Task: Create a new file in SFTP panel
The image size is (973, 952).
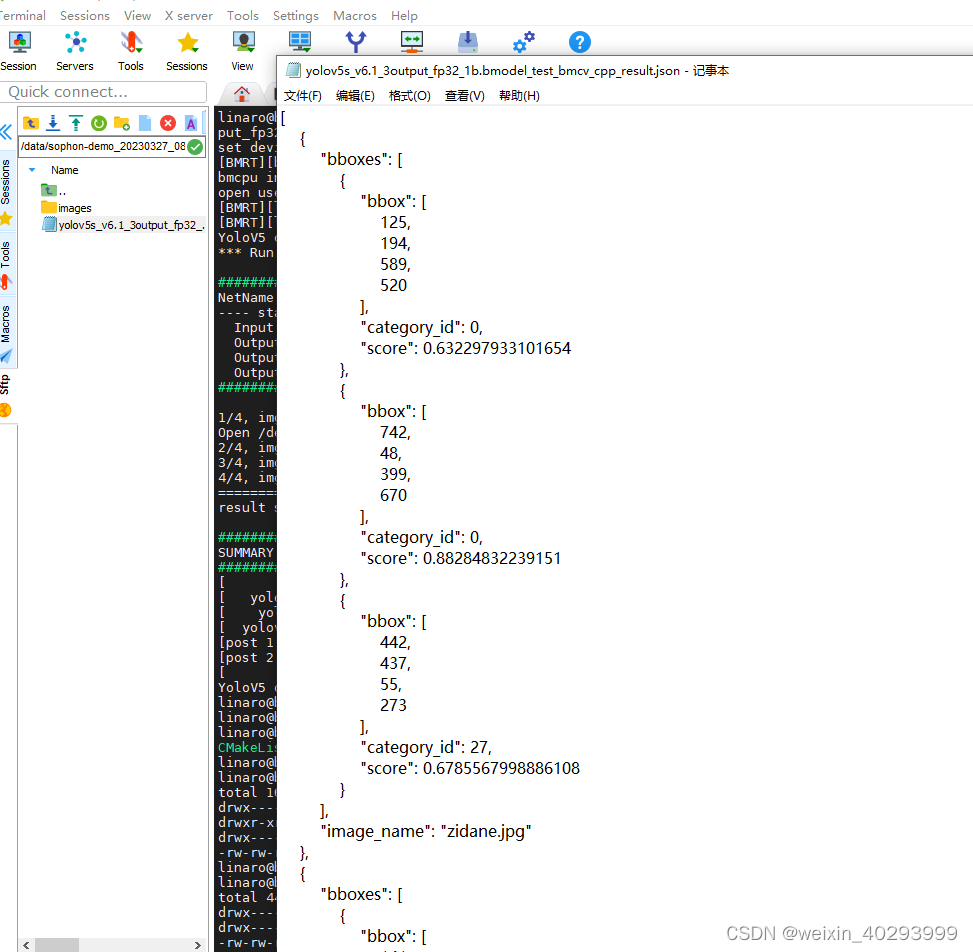Action: pos(145,123)
